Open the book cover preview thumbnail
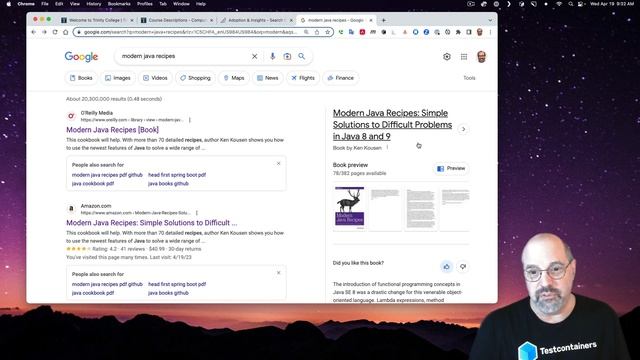The height and width of the screenshot is (360, 640). click(x=349, y=208)
